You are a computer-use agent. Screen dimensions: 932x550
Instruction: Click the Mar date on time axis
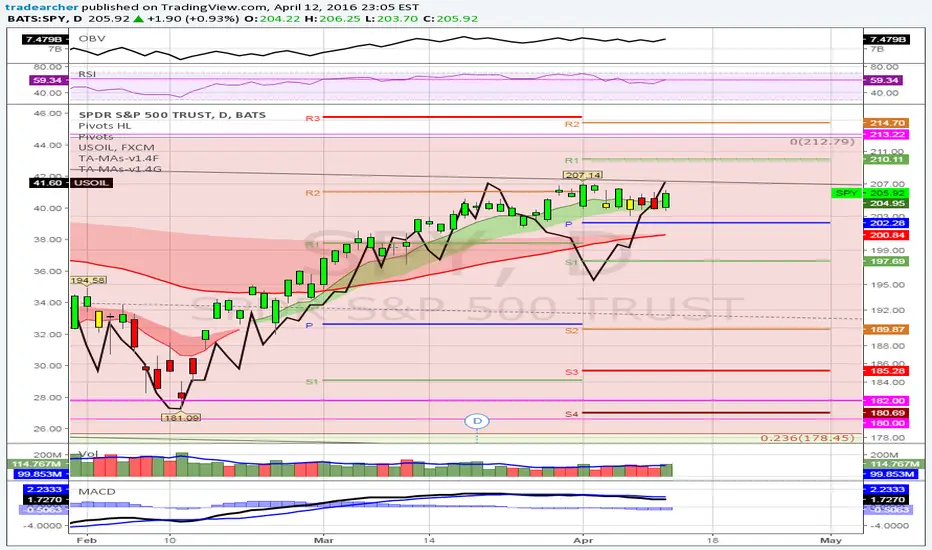[x=324, y=540]
